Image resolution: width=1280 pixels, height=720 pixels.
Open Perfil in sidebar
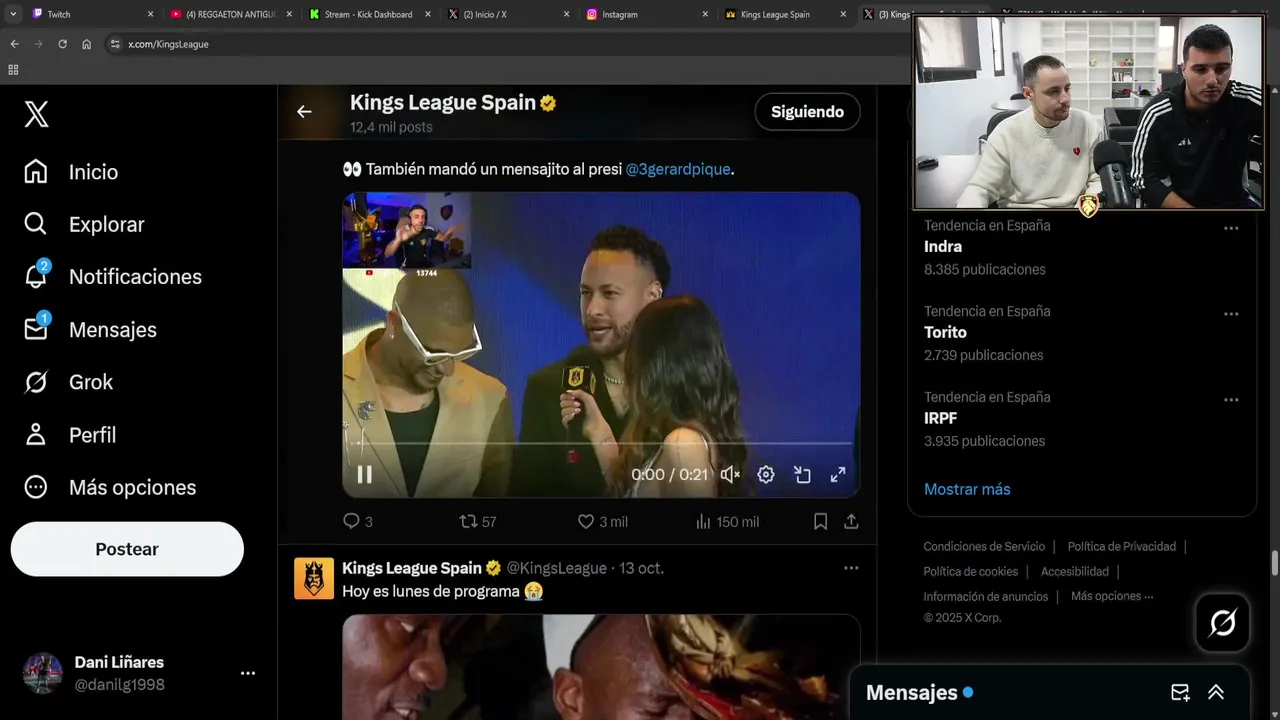(x=70, y=435)
